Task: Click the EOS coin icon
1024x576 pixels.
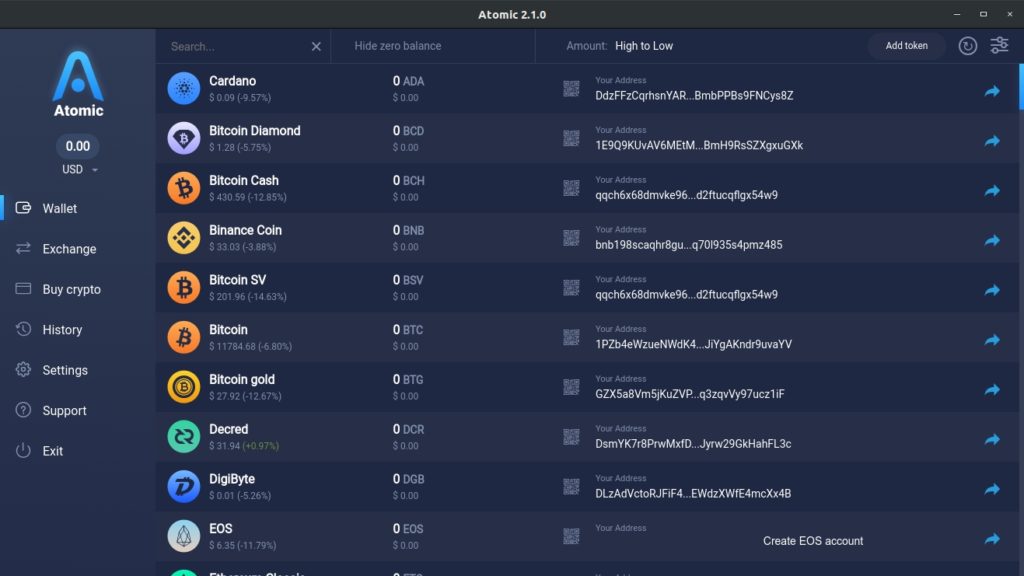Action: click(x=184, y=536)
